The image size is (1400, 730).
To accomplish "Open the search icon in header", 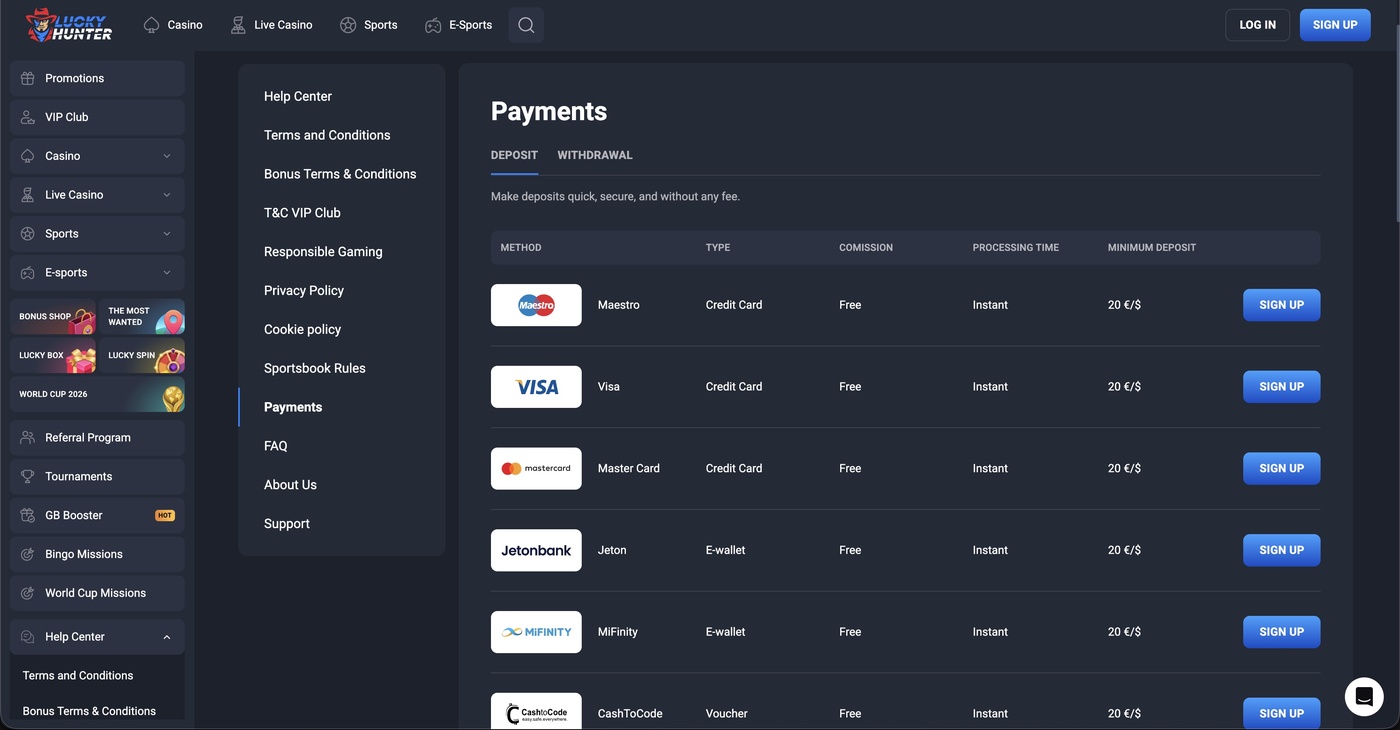I will (x=526, y=25).
